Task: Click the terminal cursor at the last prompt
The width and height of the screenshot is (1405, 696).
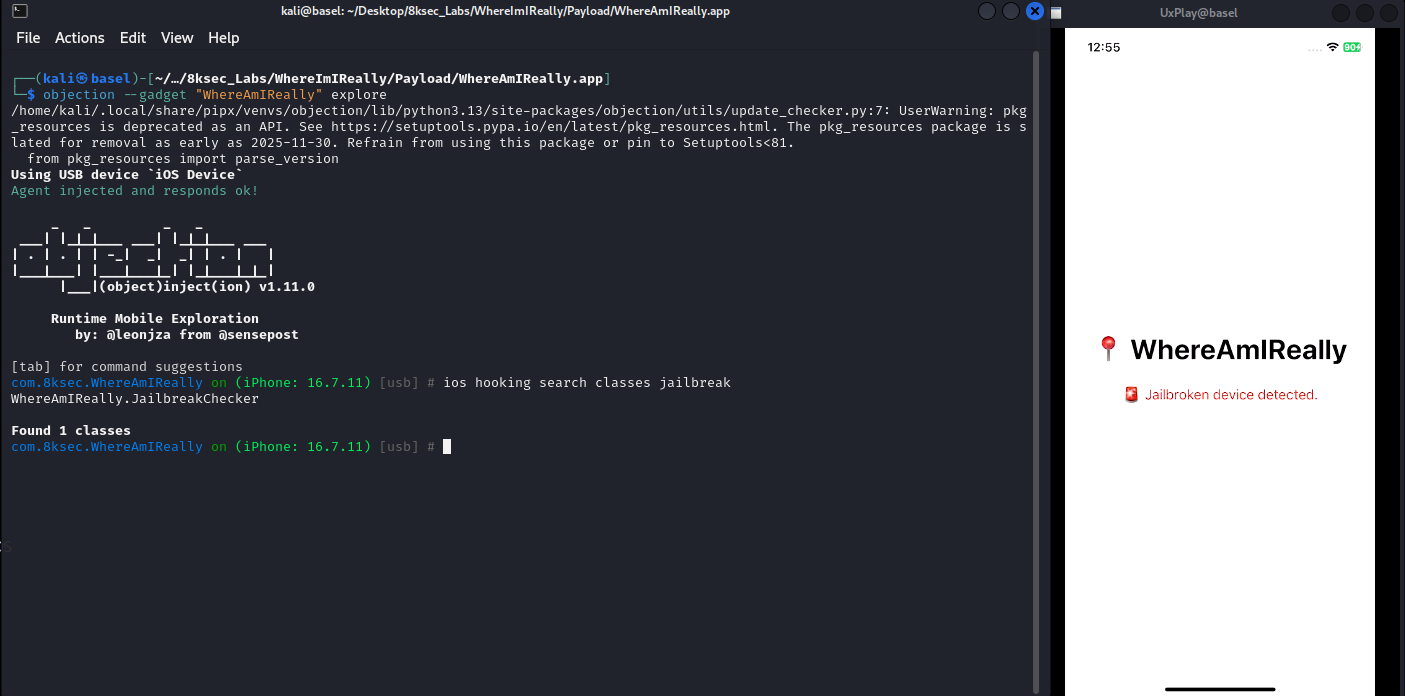Action: pos(447,447)
